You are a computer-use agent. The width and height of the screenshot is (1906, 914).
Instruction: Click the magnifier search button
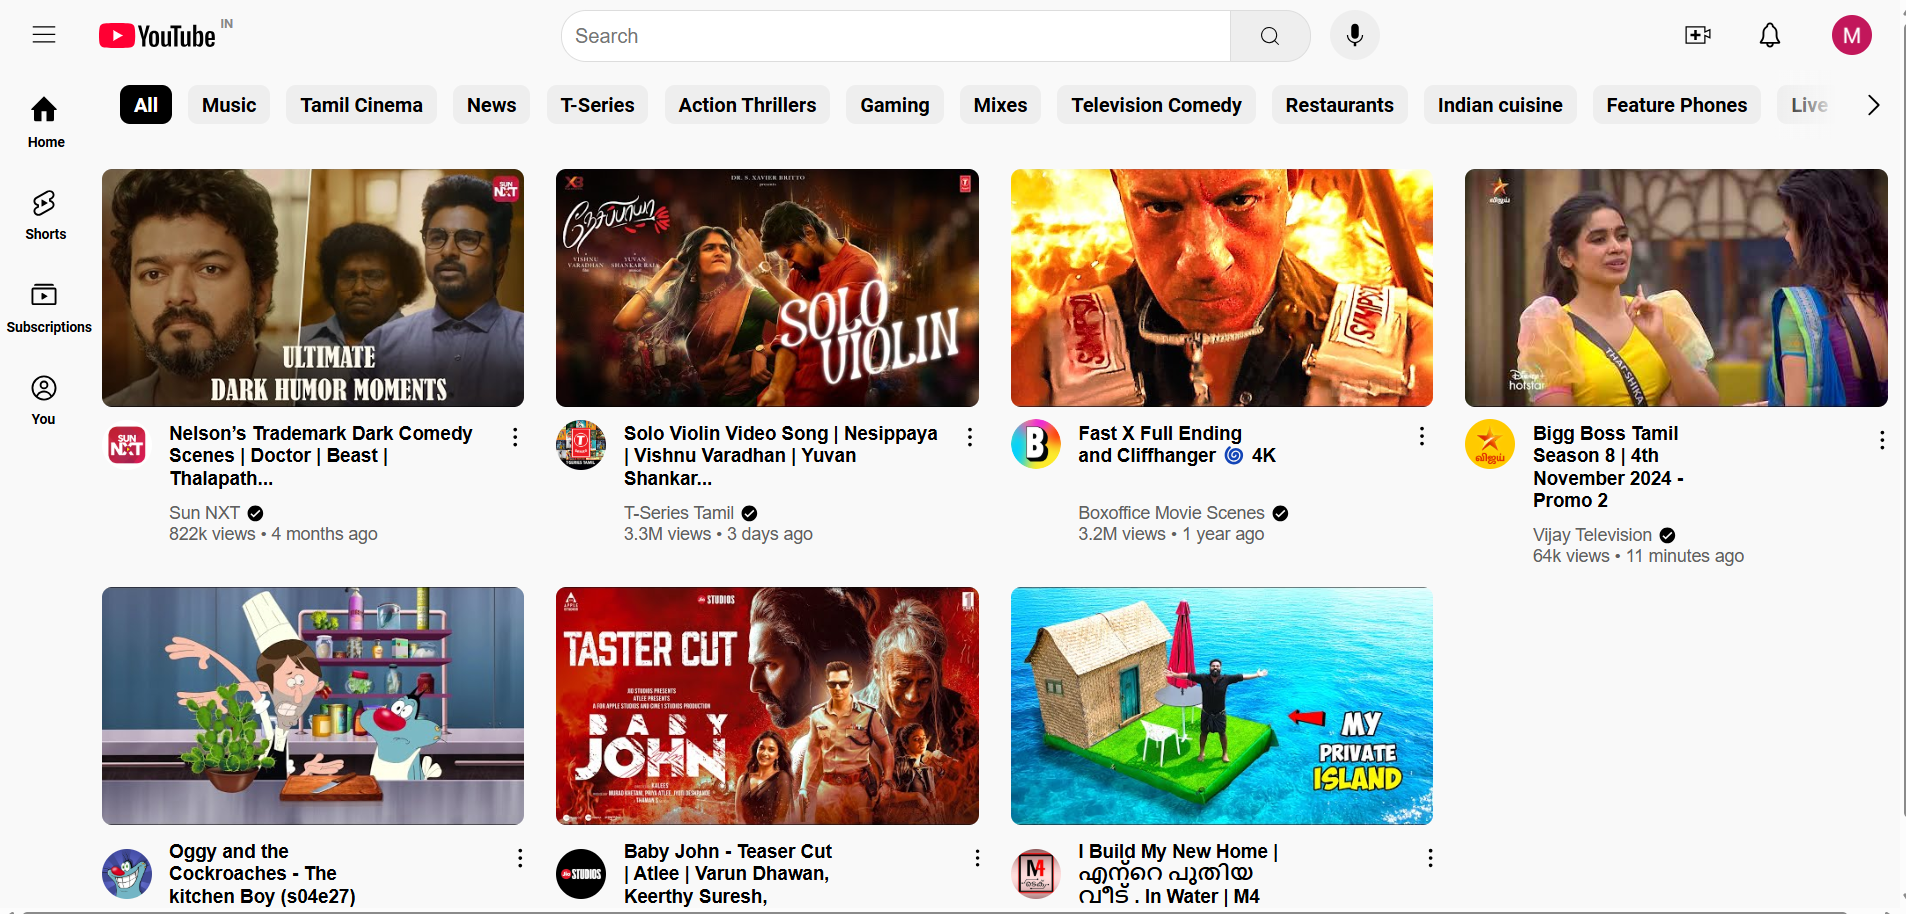pos(1269,36)
